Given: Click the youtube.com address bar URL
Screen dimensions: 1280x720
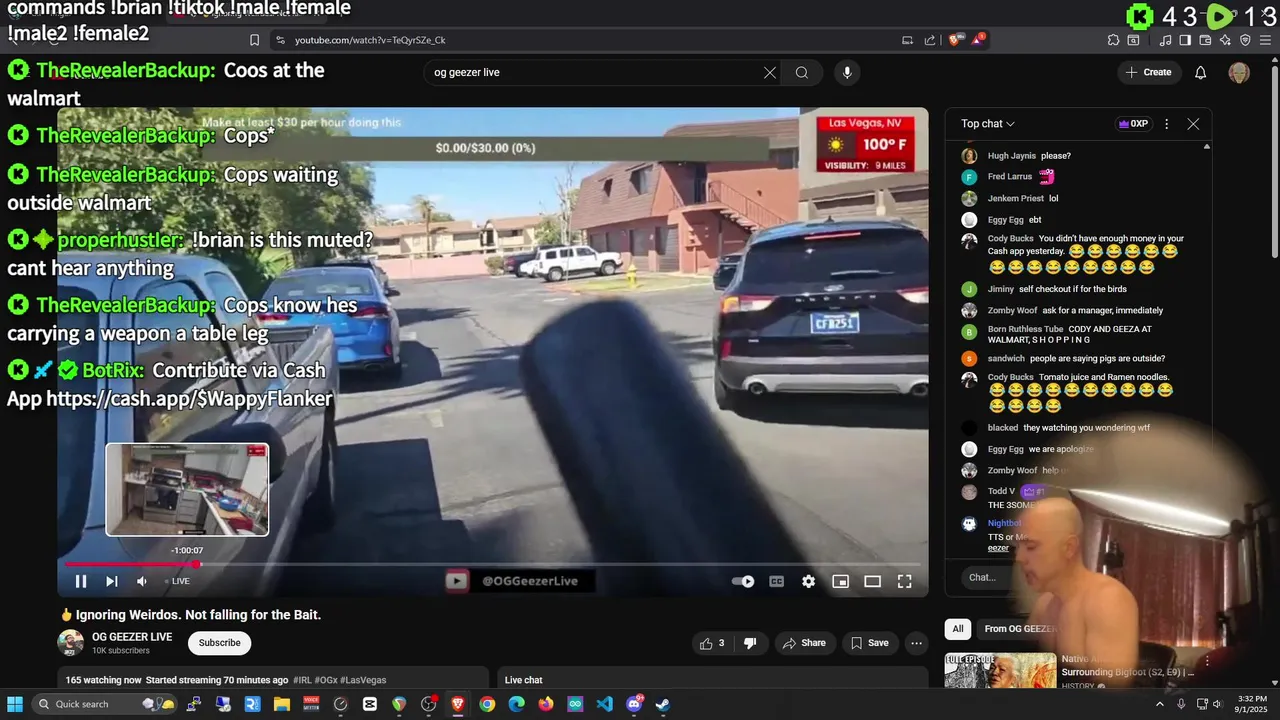Looking at the screenshot, I should 370,40.
